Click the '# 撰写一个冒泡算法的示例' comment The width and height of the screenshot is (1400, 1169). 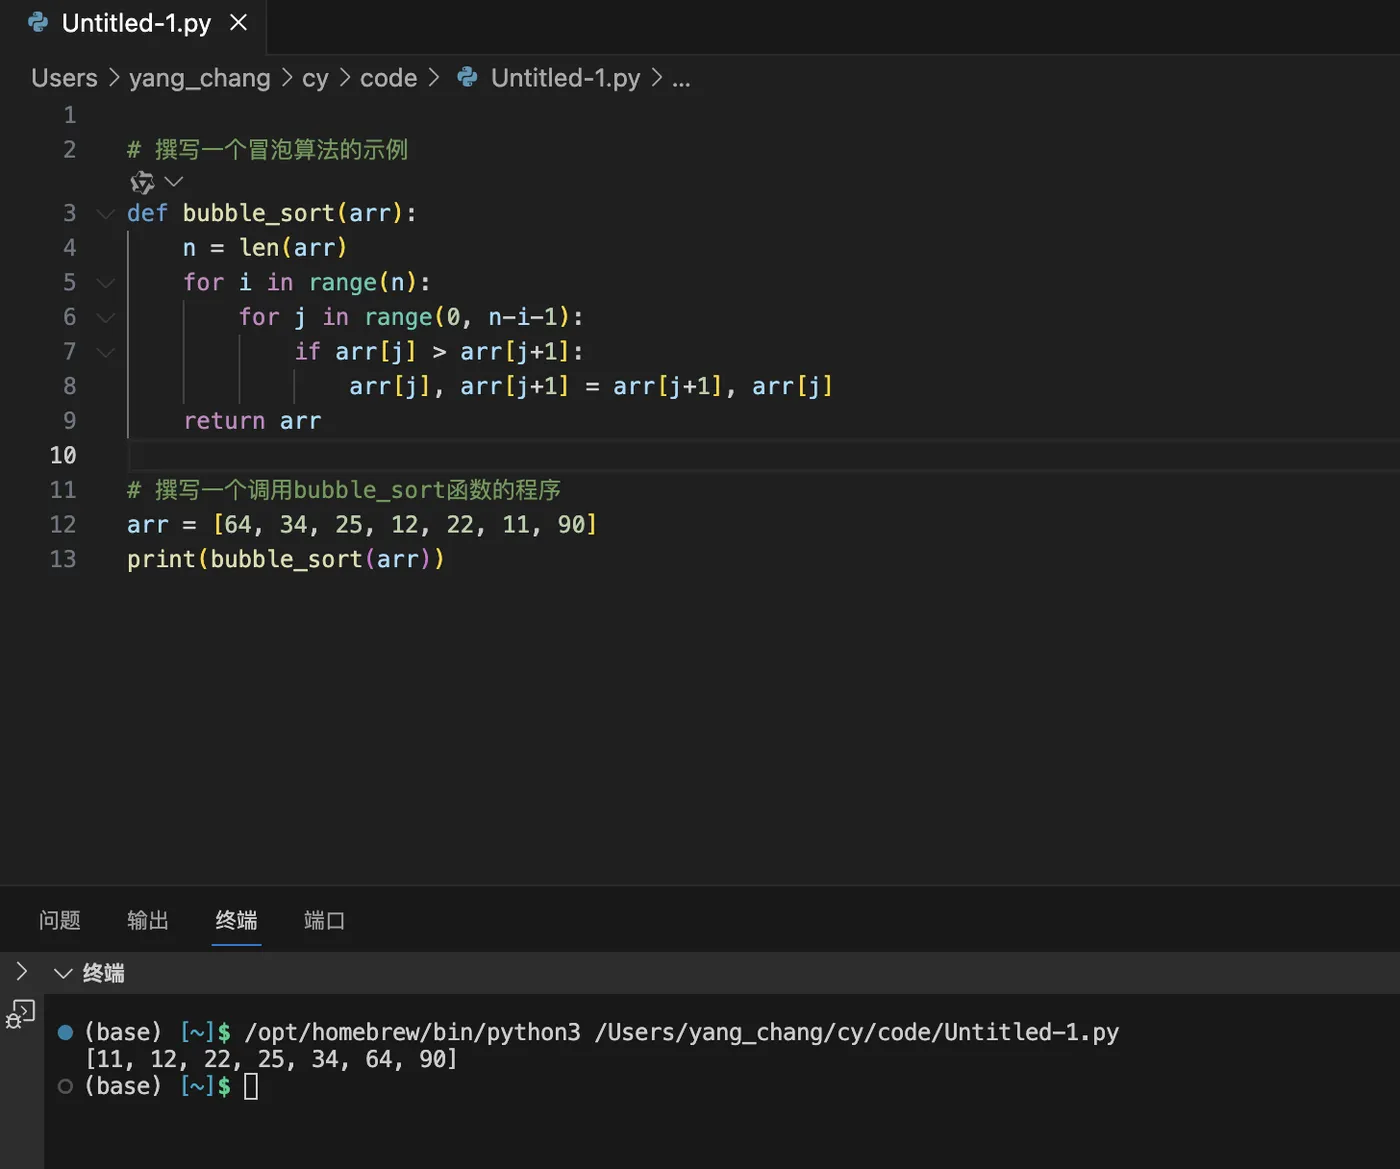tap(267, 150)
